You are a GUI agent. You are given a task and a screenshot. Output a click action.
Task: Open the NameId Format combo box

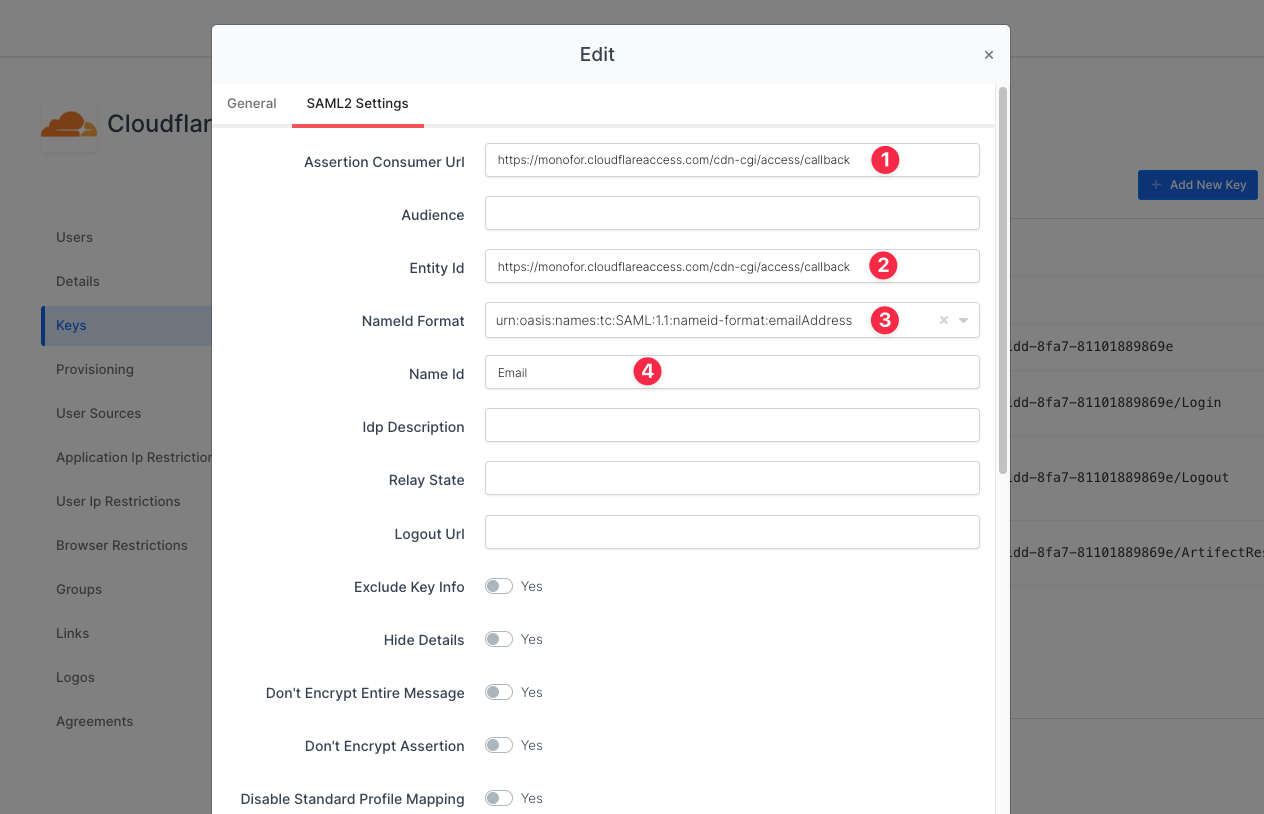pyautogui.click(x=700, y=321)
